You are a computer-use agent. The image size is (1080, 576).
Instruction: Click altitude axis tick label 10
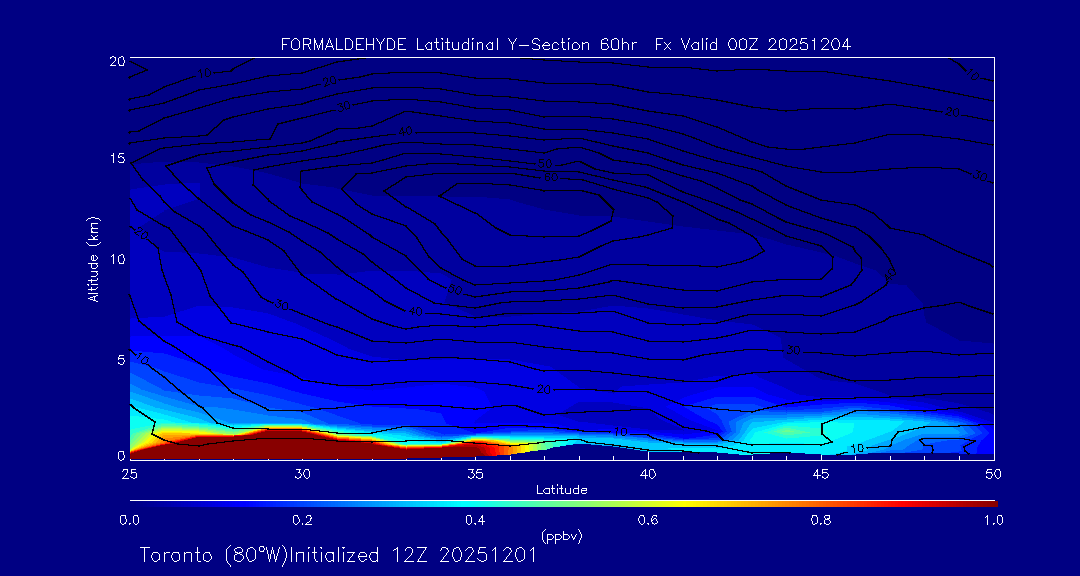(x=116, y=259)
